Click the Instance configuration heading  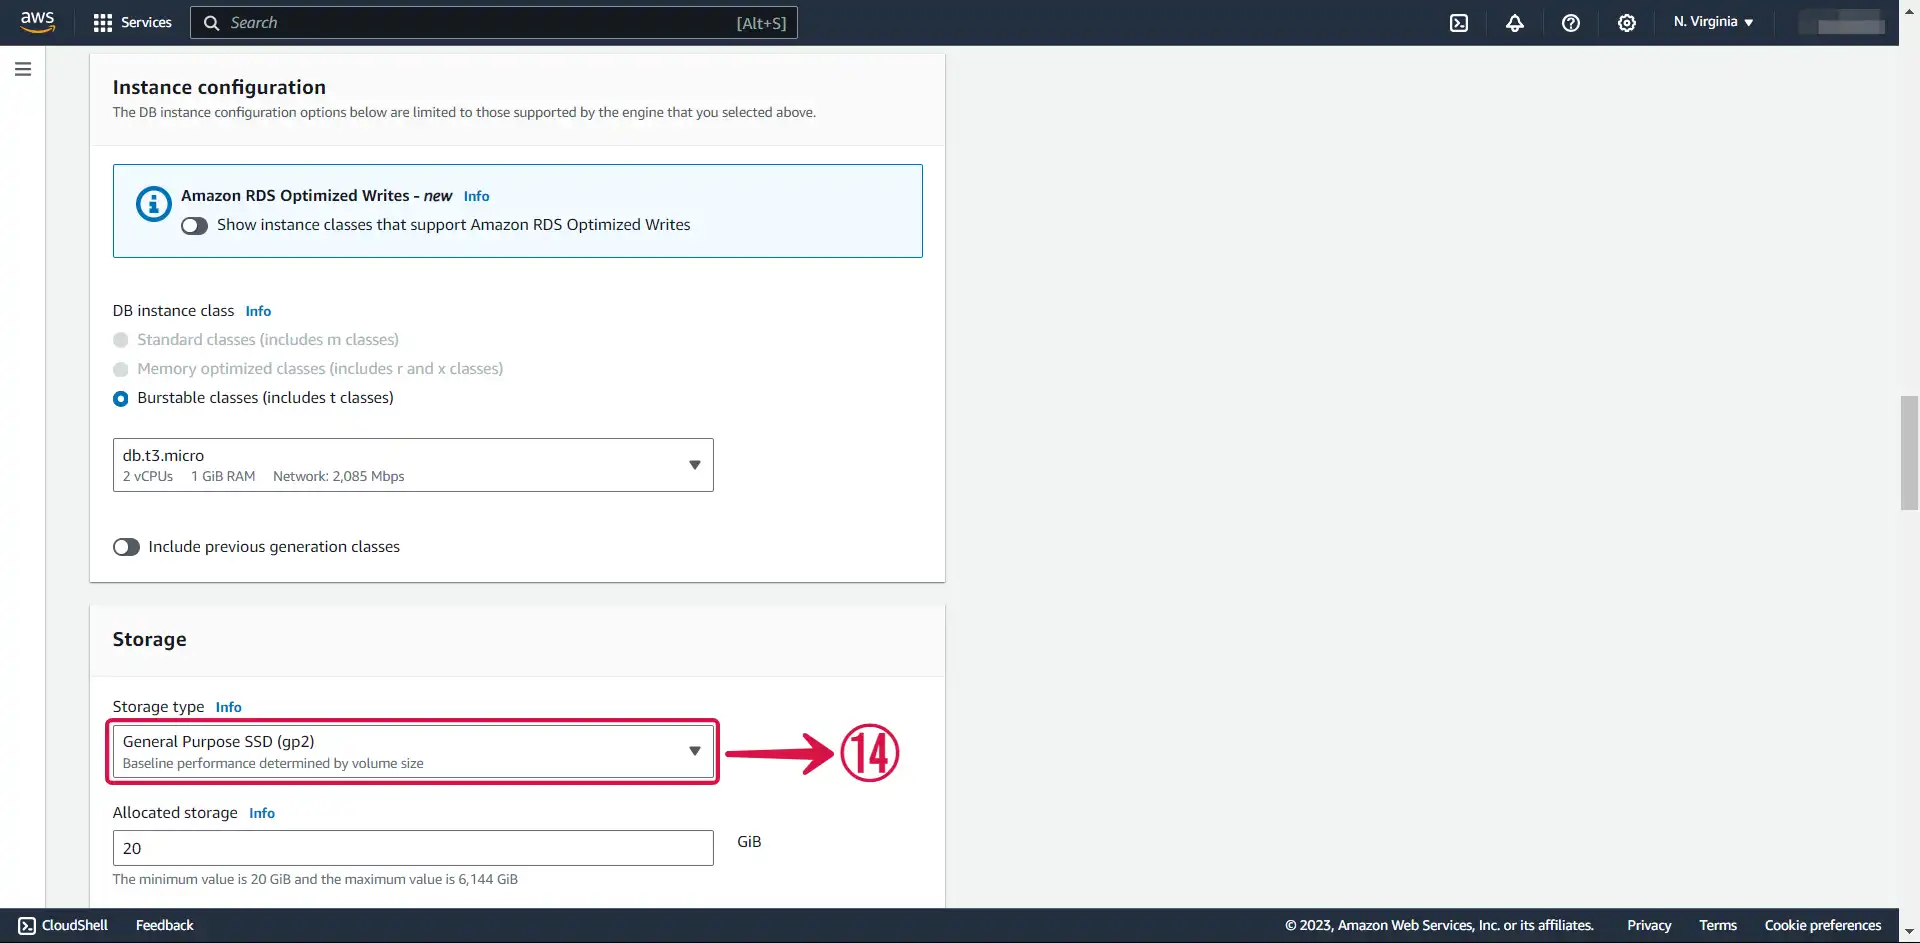click(219, 87)
